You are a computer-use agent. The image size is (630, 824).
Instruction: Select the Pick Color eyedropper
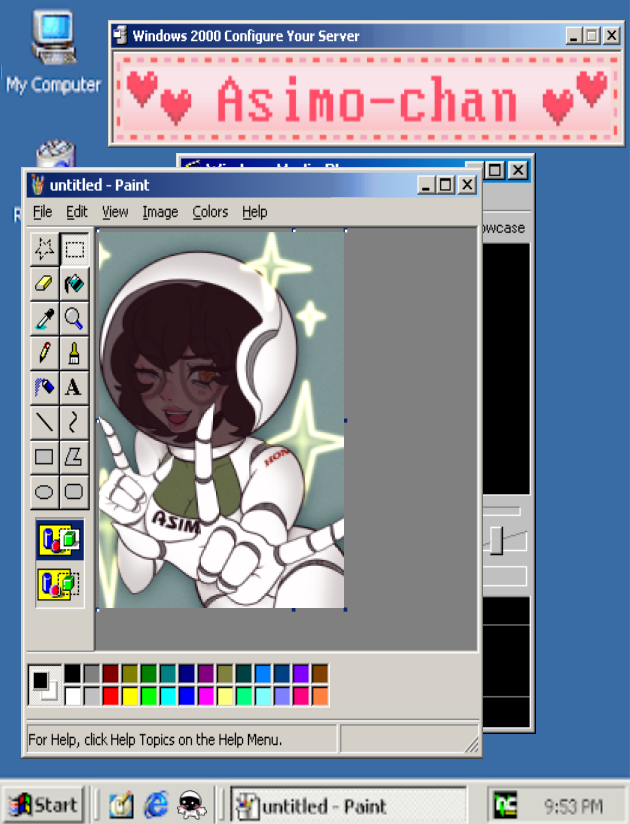[x=44, y=318]
